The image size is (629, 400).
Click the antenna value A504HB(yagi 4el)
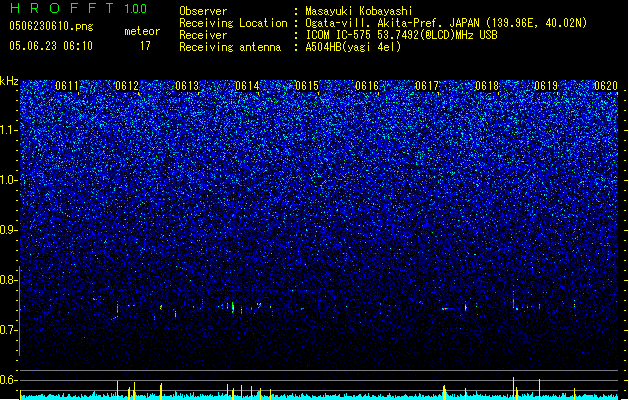coord(353,47)
